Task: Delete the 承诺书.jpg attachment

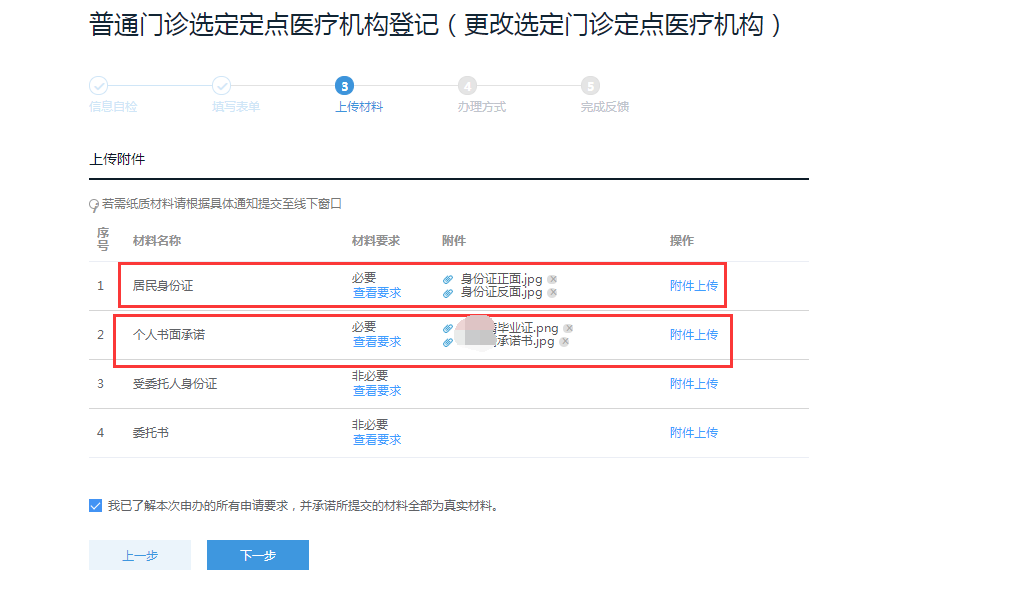Action: click(x=564, y=341)
